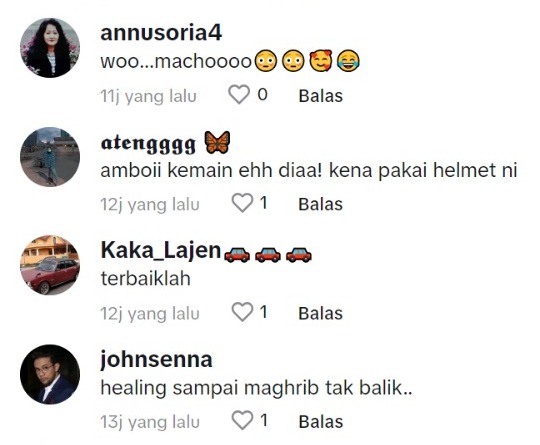Like johnsenna's healing comment with heart icon
Image resolution: width=540 pixels, height=445 pixels.
[242, 420]
